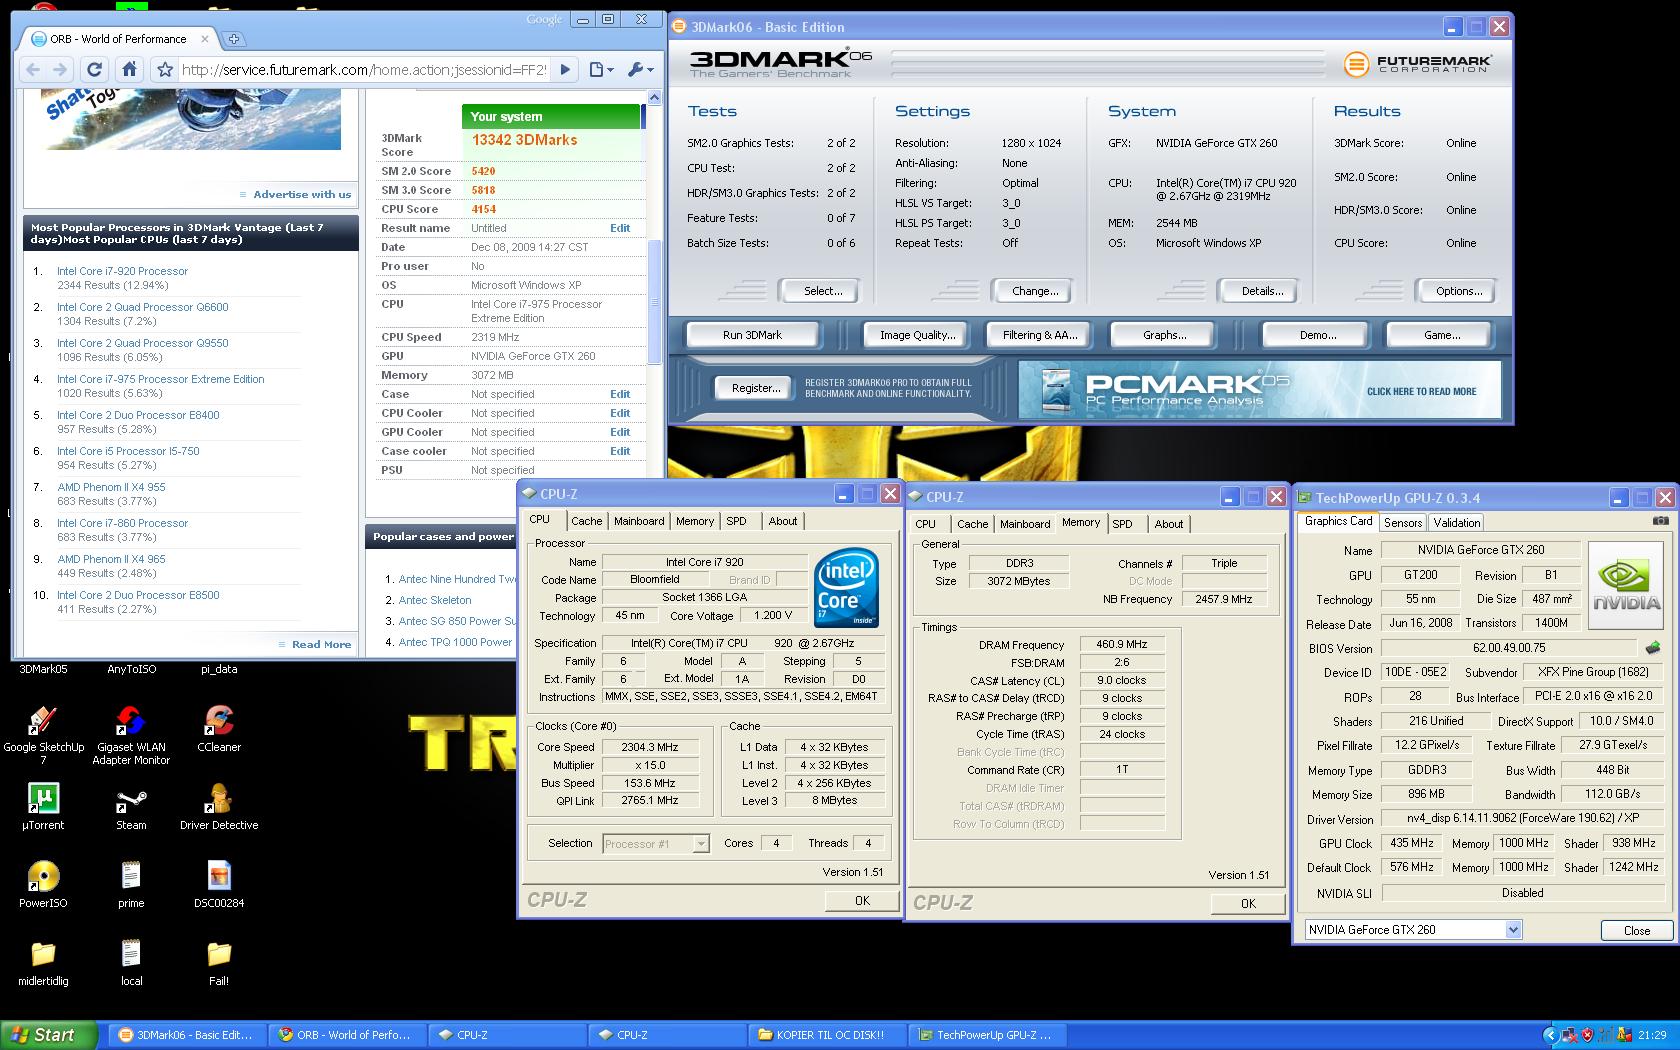Click Image Quality... button in 3DMark06
1680x1050 pixels.
click(917, 335)
